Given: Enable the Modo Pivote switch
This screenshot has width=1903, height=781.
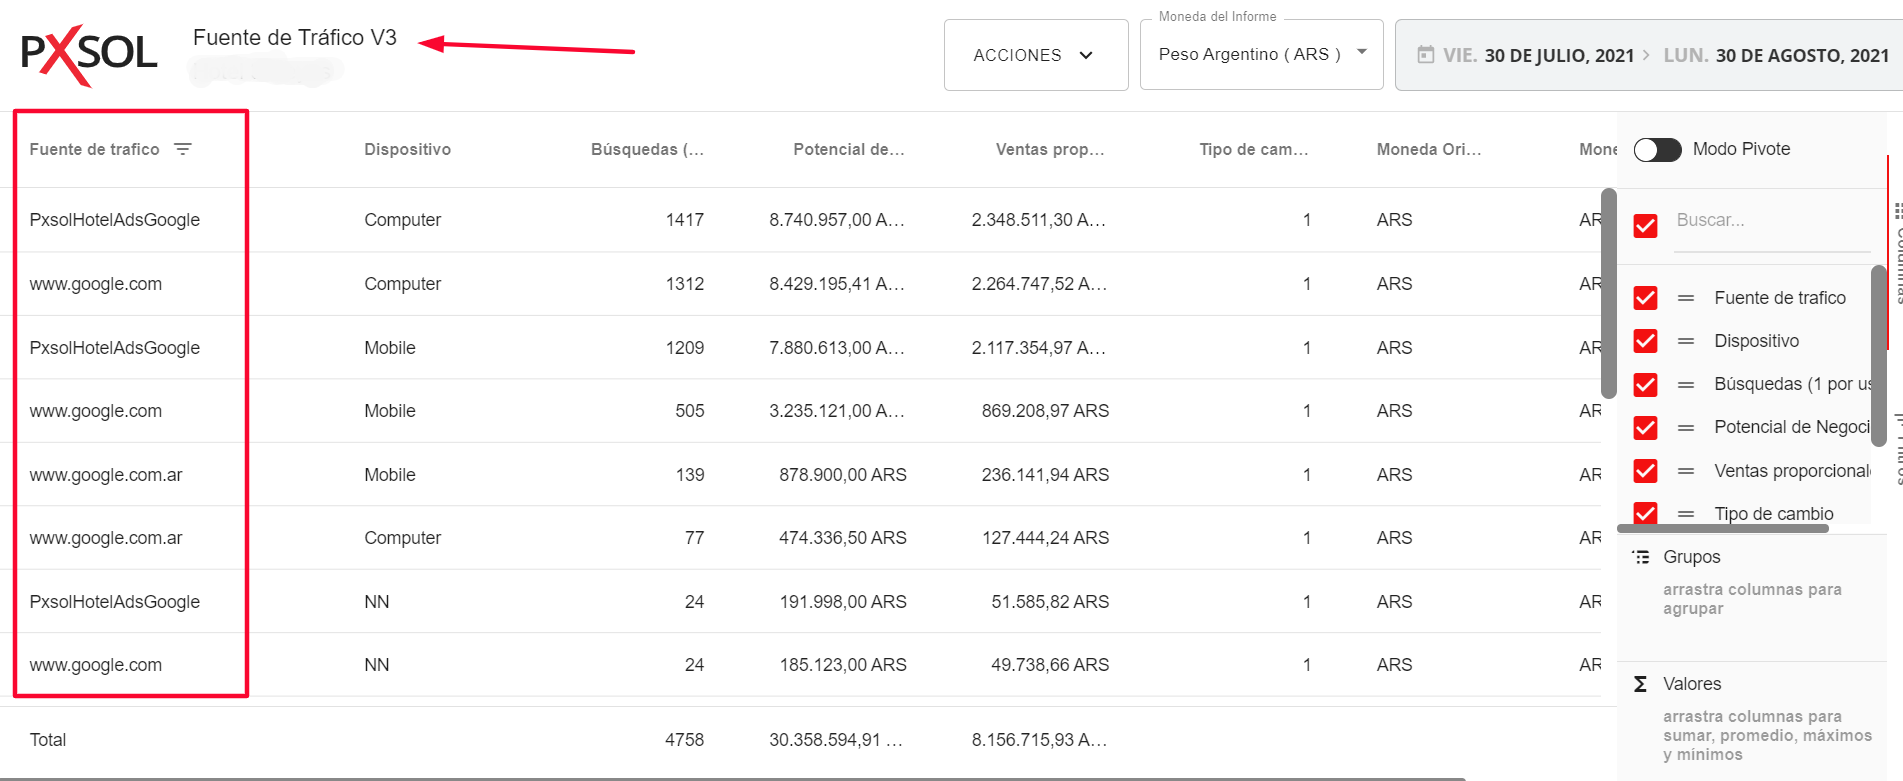Looking at the screenshot, I should (1657, 150).
